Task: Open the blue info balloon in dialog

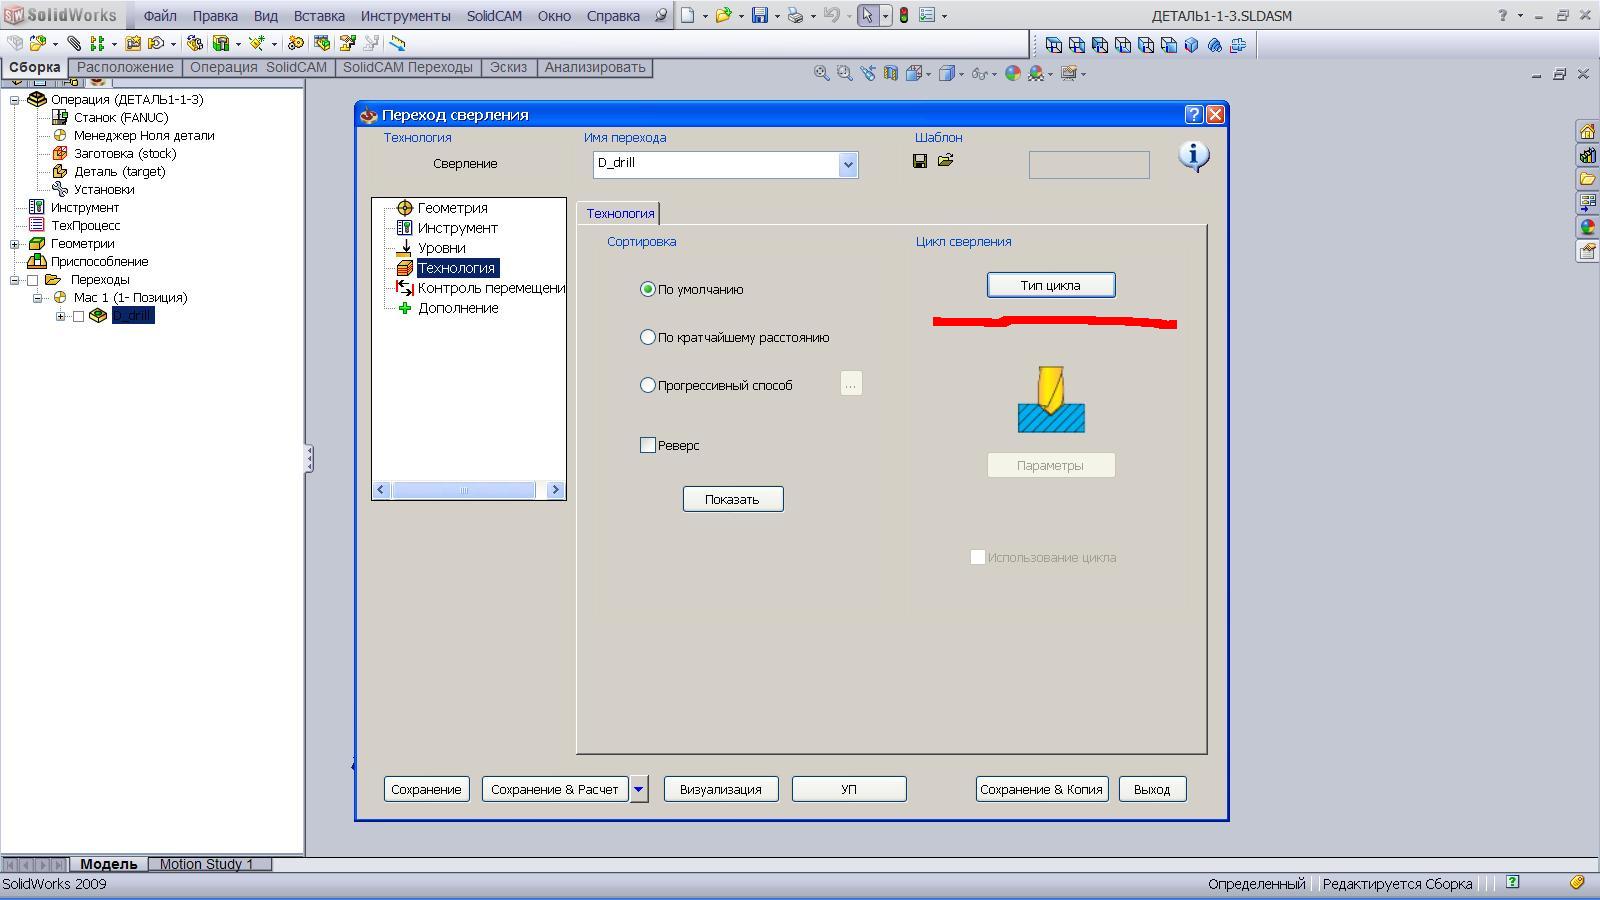Action: point(1194,156)
